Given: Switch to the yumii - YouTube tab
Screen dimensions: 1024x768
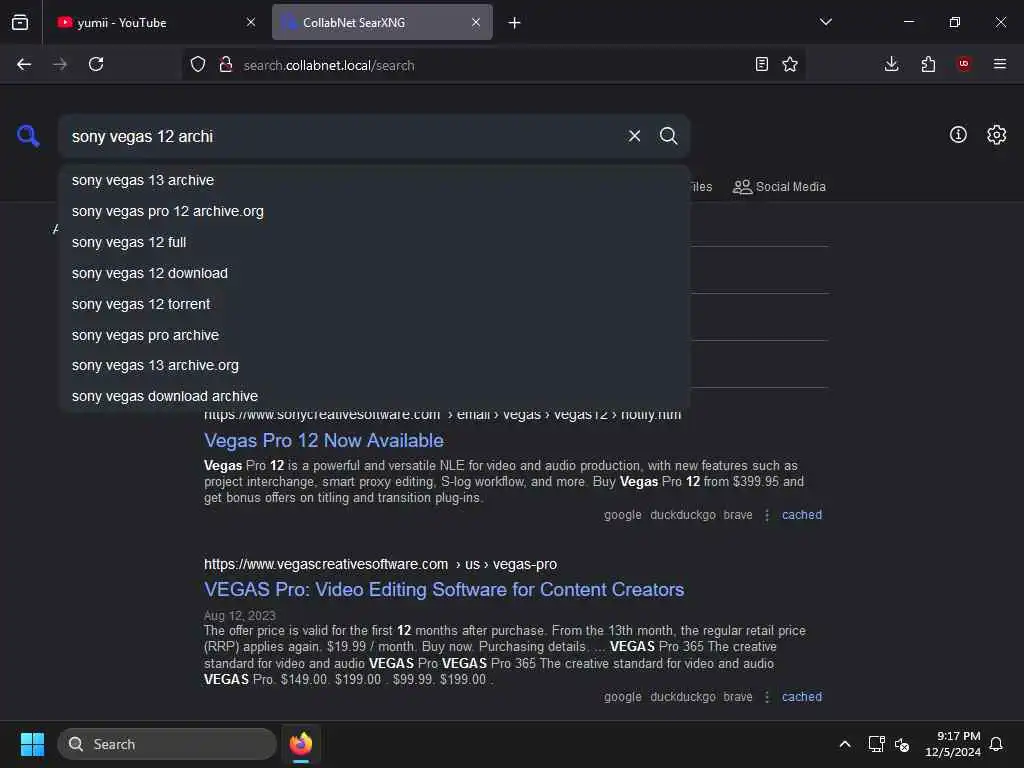Looking at the screenshot, I should pos(155,22).
